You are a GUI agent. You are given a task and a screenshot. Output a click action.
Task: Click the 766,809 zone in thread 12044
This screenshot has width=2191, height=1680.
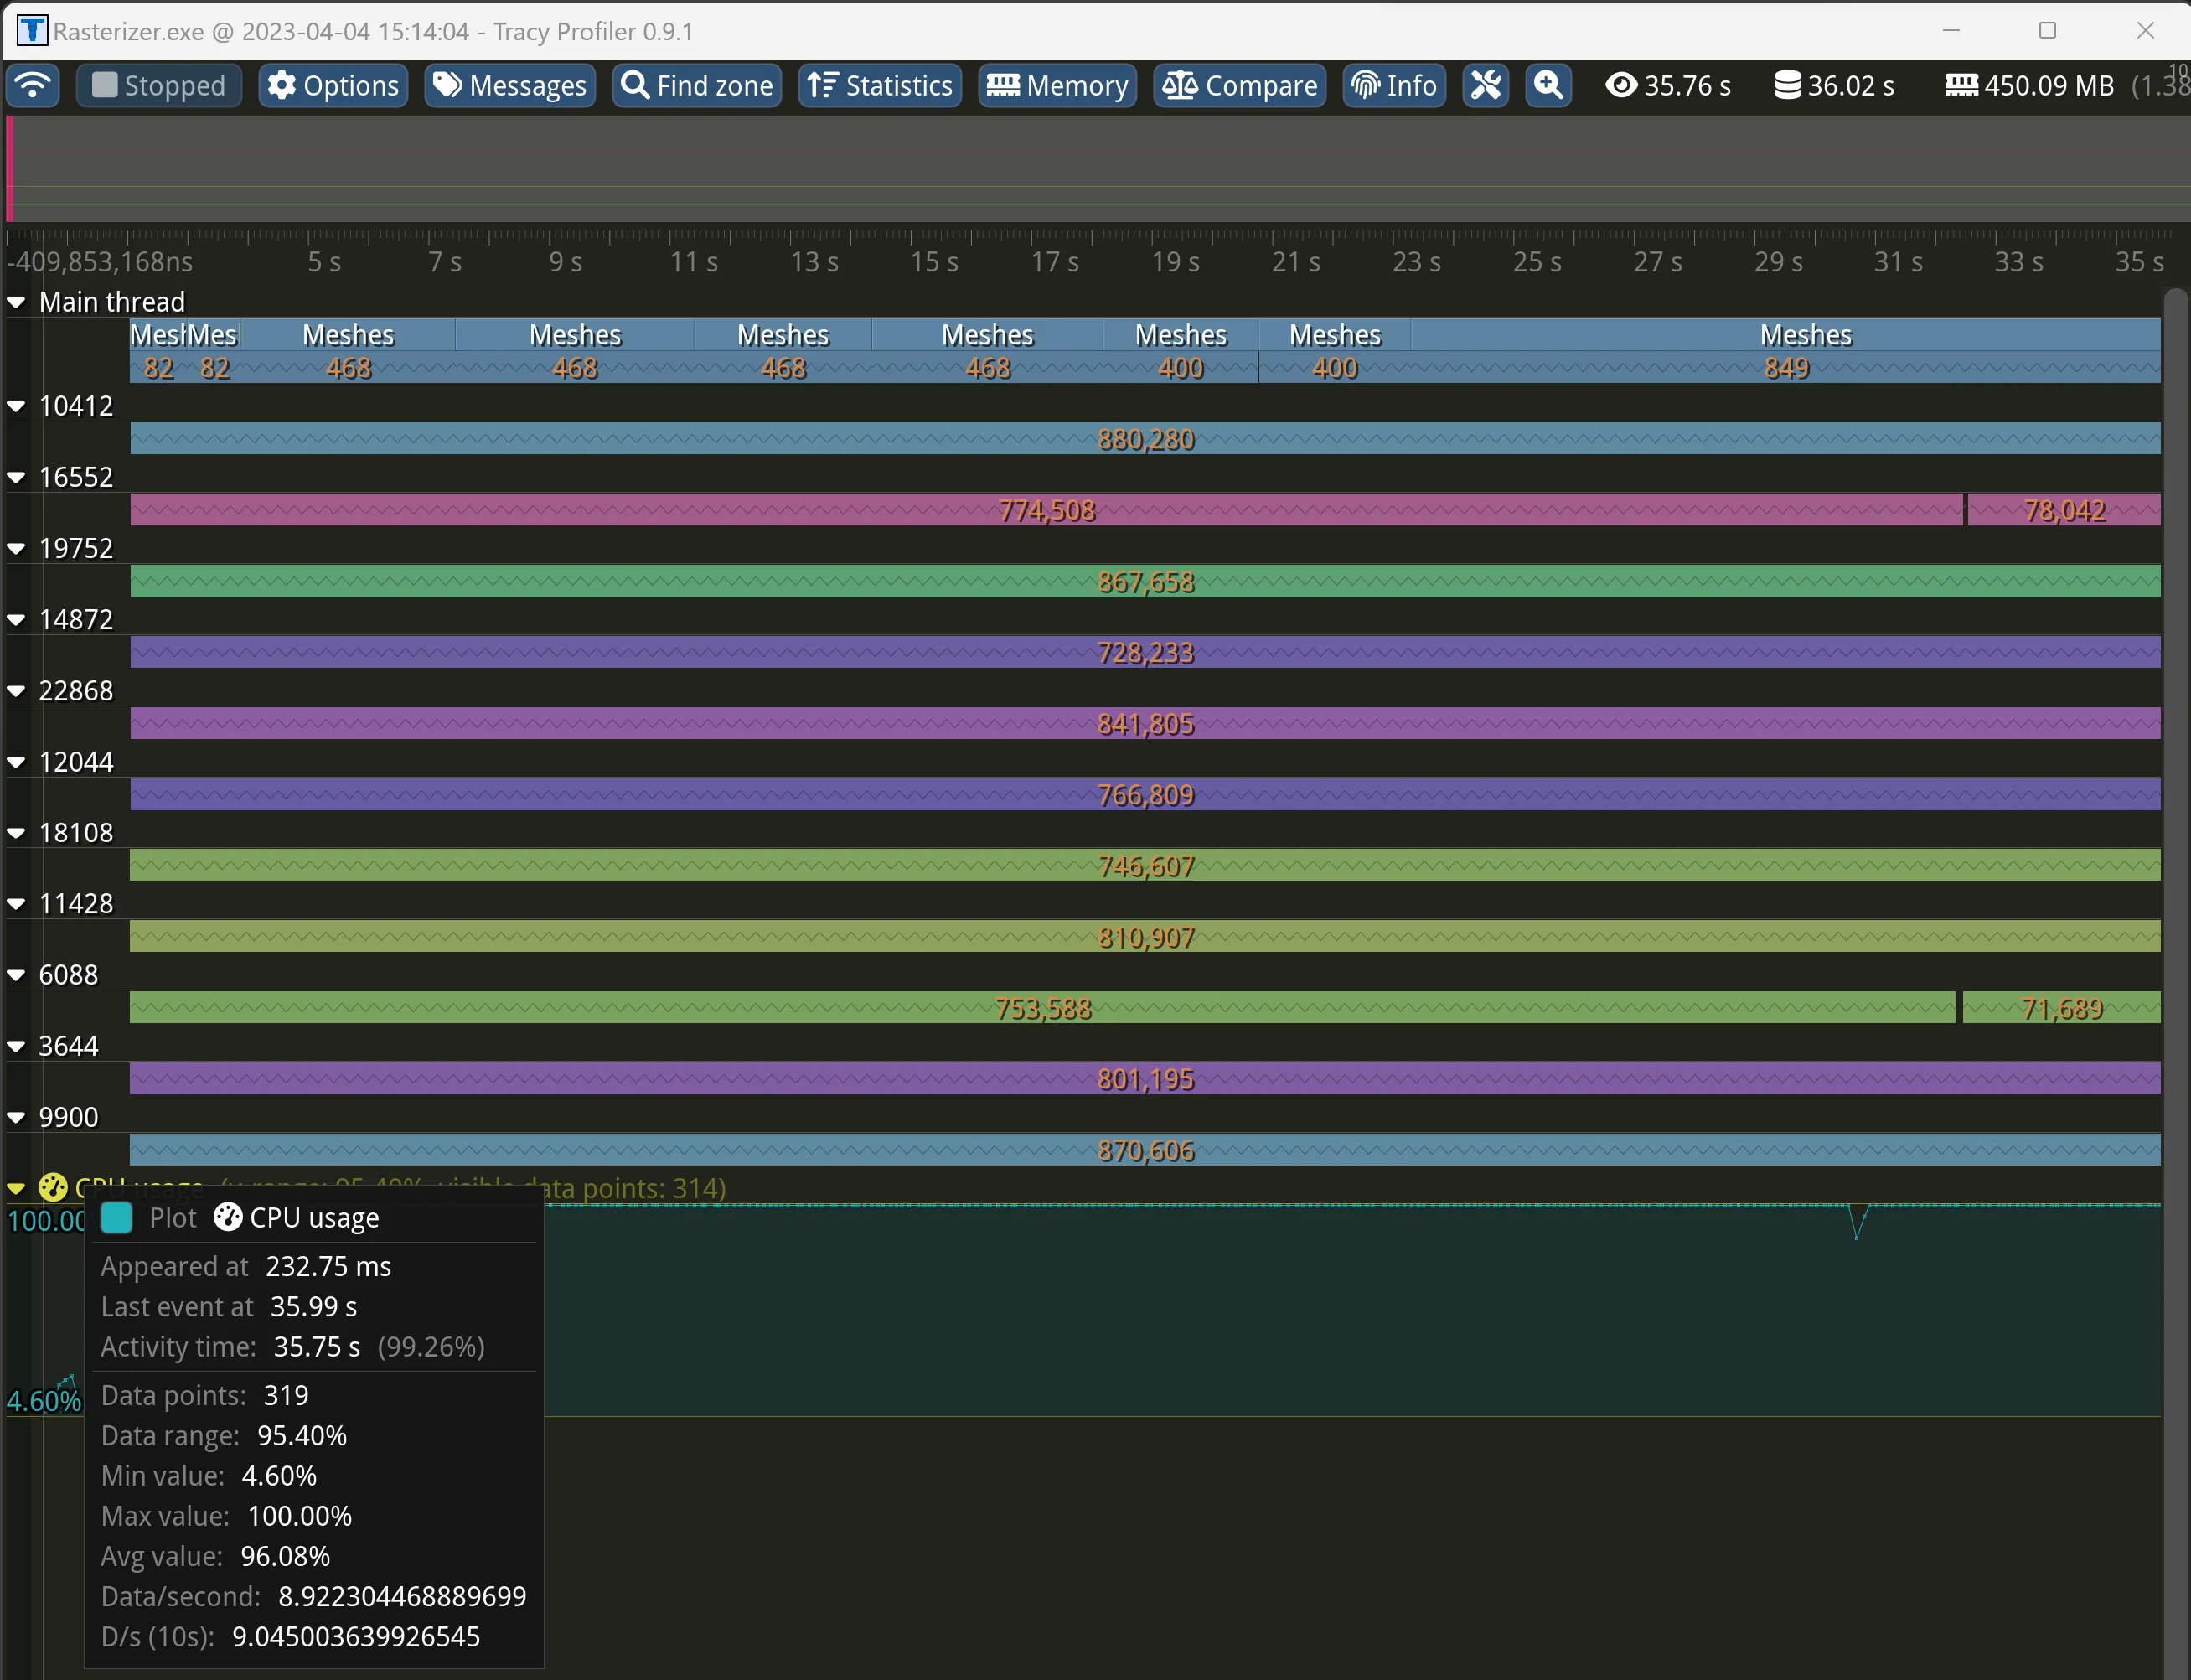click(1145, 795)
